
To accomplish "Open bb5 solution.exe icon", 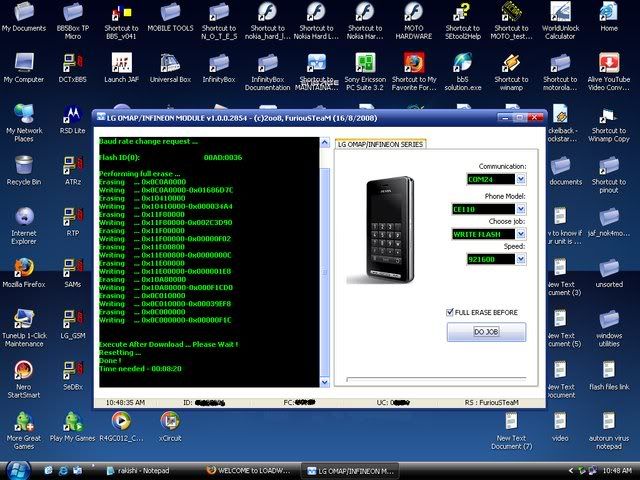I will point(463,72).
